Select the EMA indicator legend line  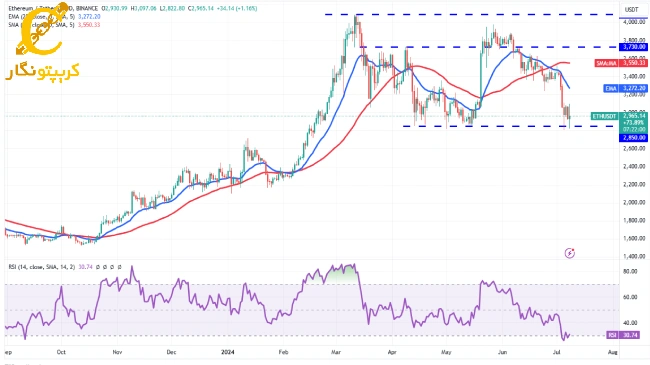tap(54, 17)
